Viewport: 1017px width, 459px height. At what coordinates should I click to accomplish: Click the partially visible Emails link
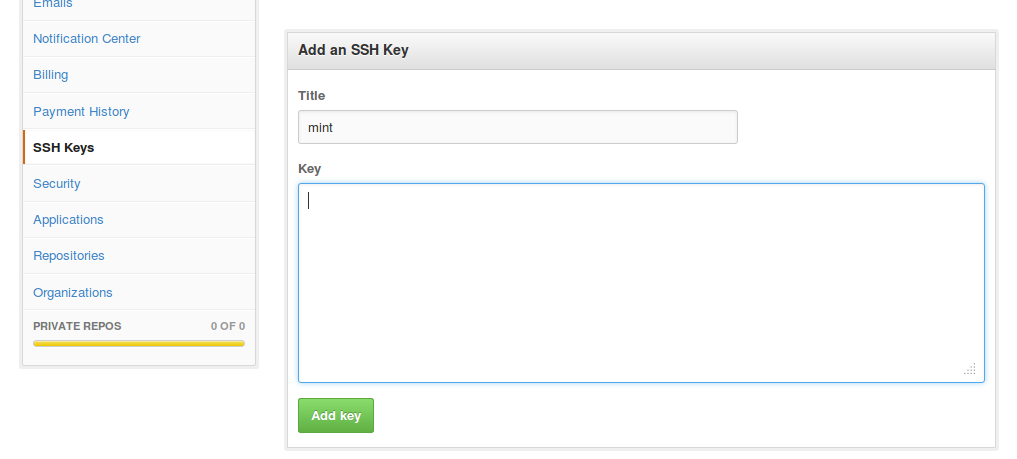53,4
